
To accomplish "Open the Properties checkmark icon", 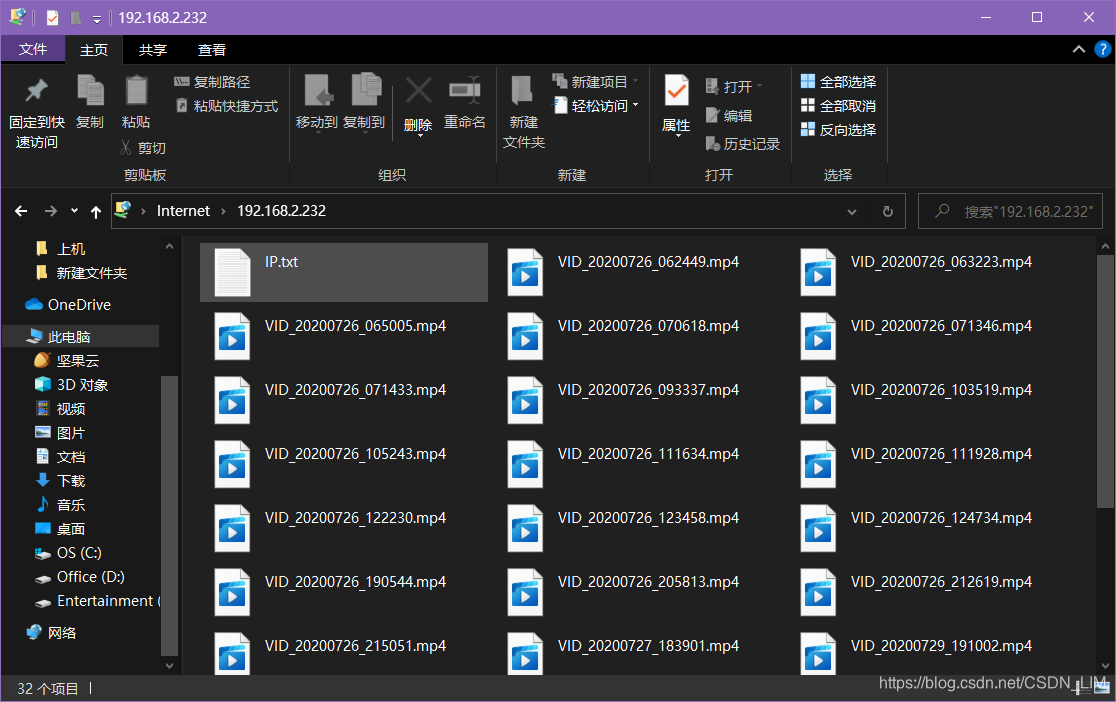I will 677,91.
